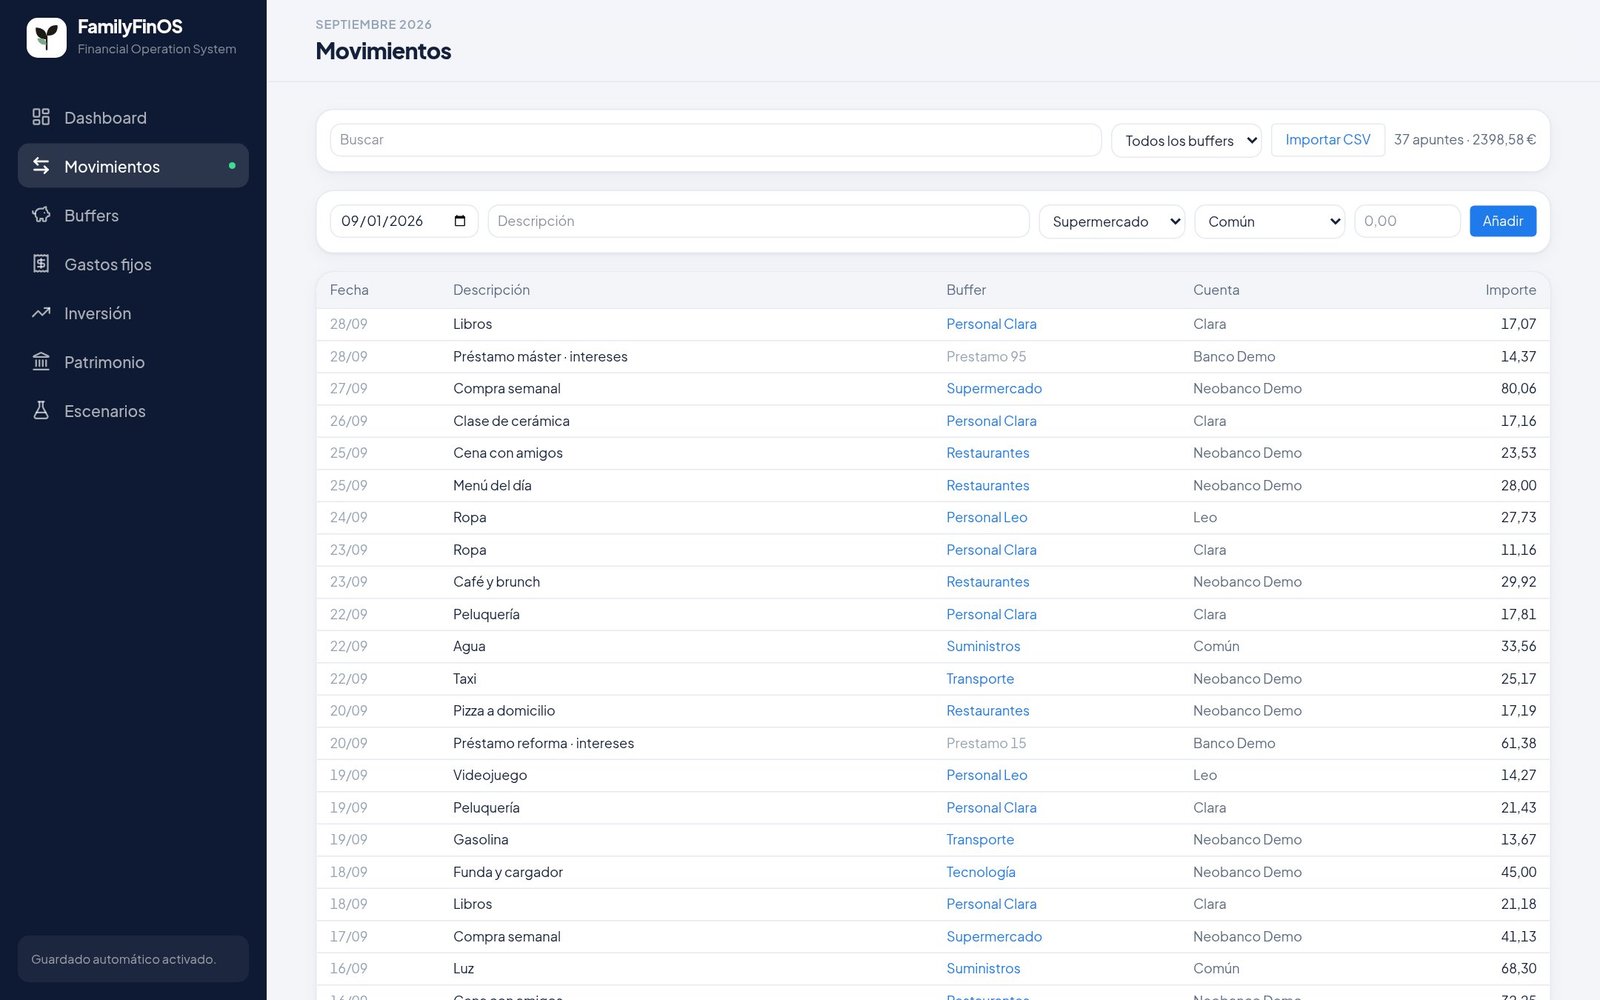This screenshot has width=1600, height=1000.
Task: Open Suministros link in the Agua row
Action: pyautogui.click(x=983, y=646)
